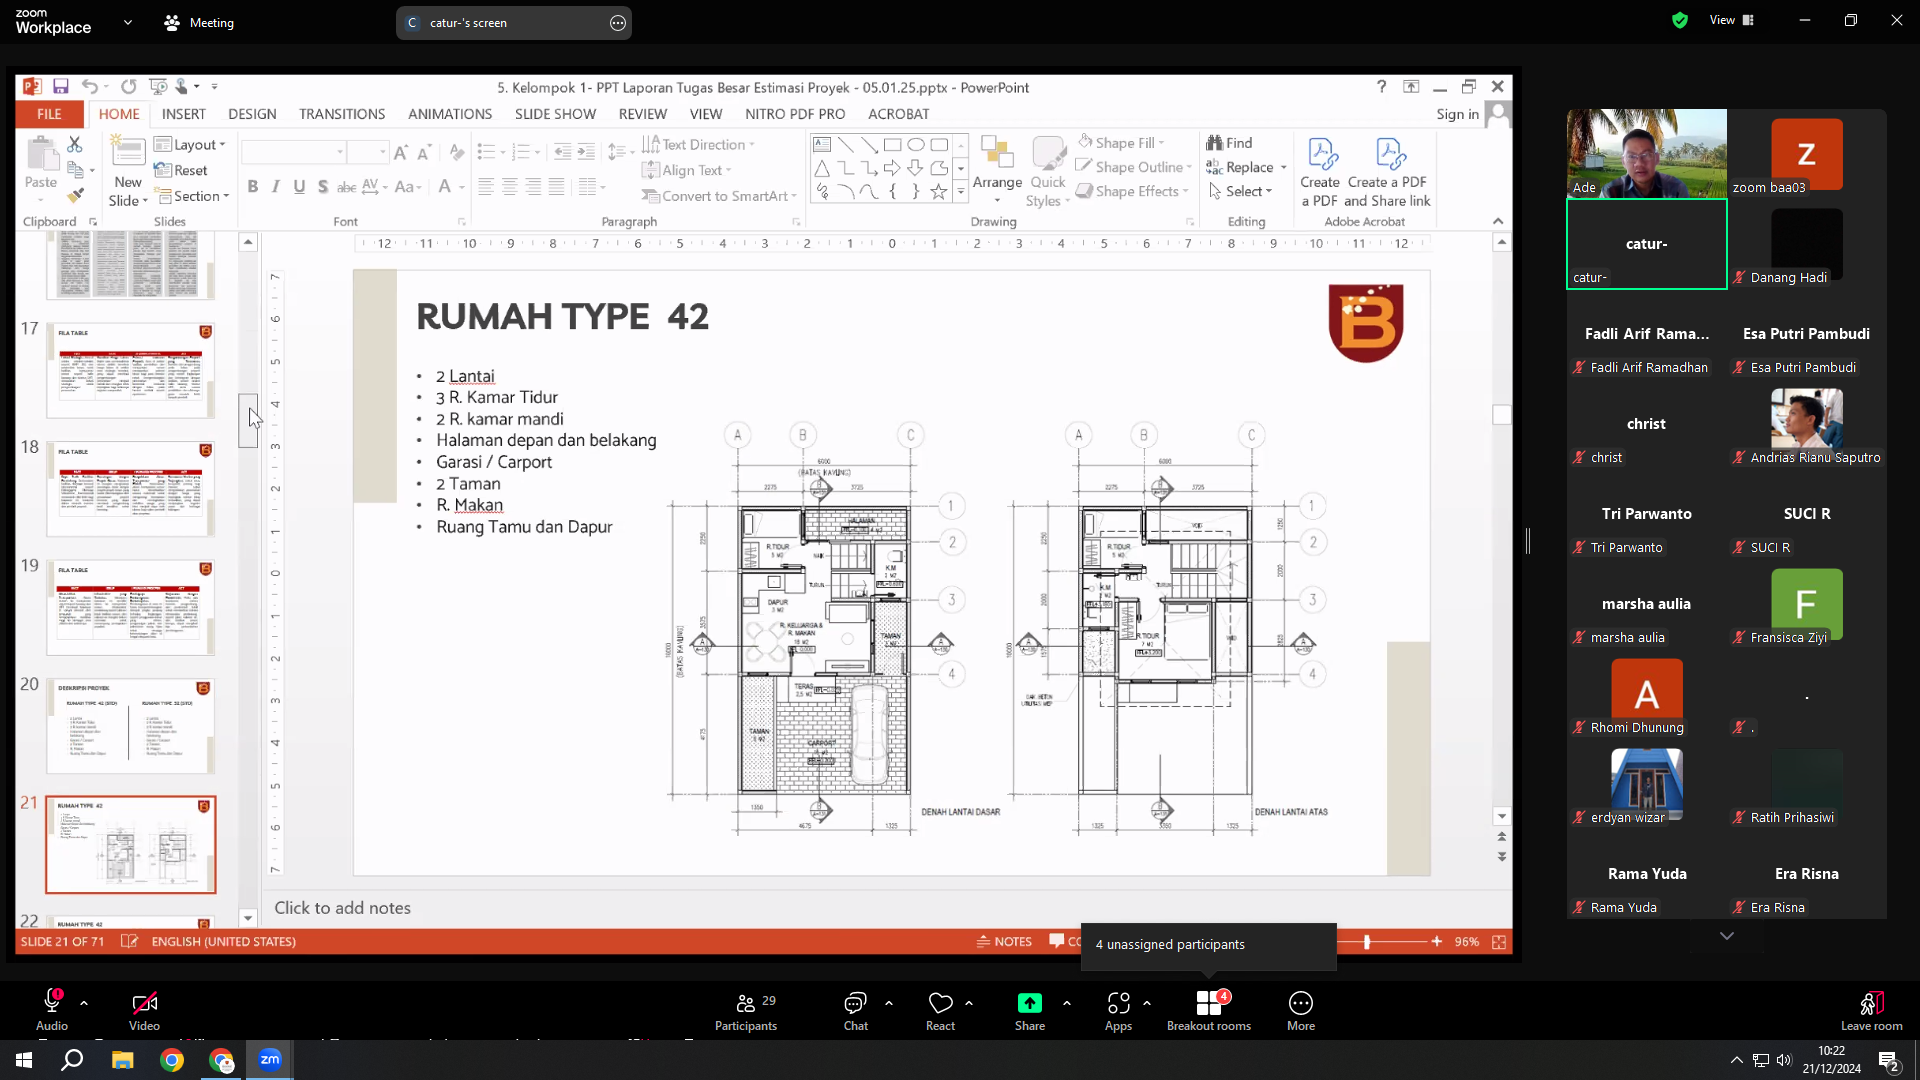
Task: Switch to the SLIDE SHOW tab
Action: [x=555, y=114]
